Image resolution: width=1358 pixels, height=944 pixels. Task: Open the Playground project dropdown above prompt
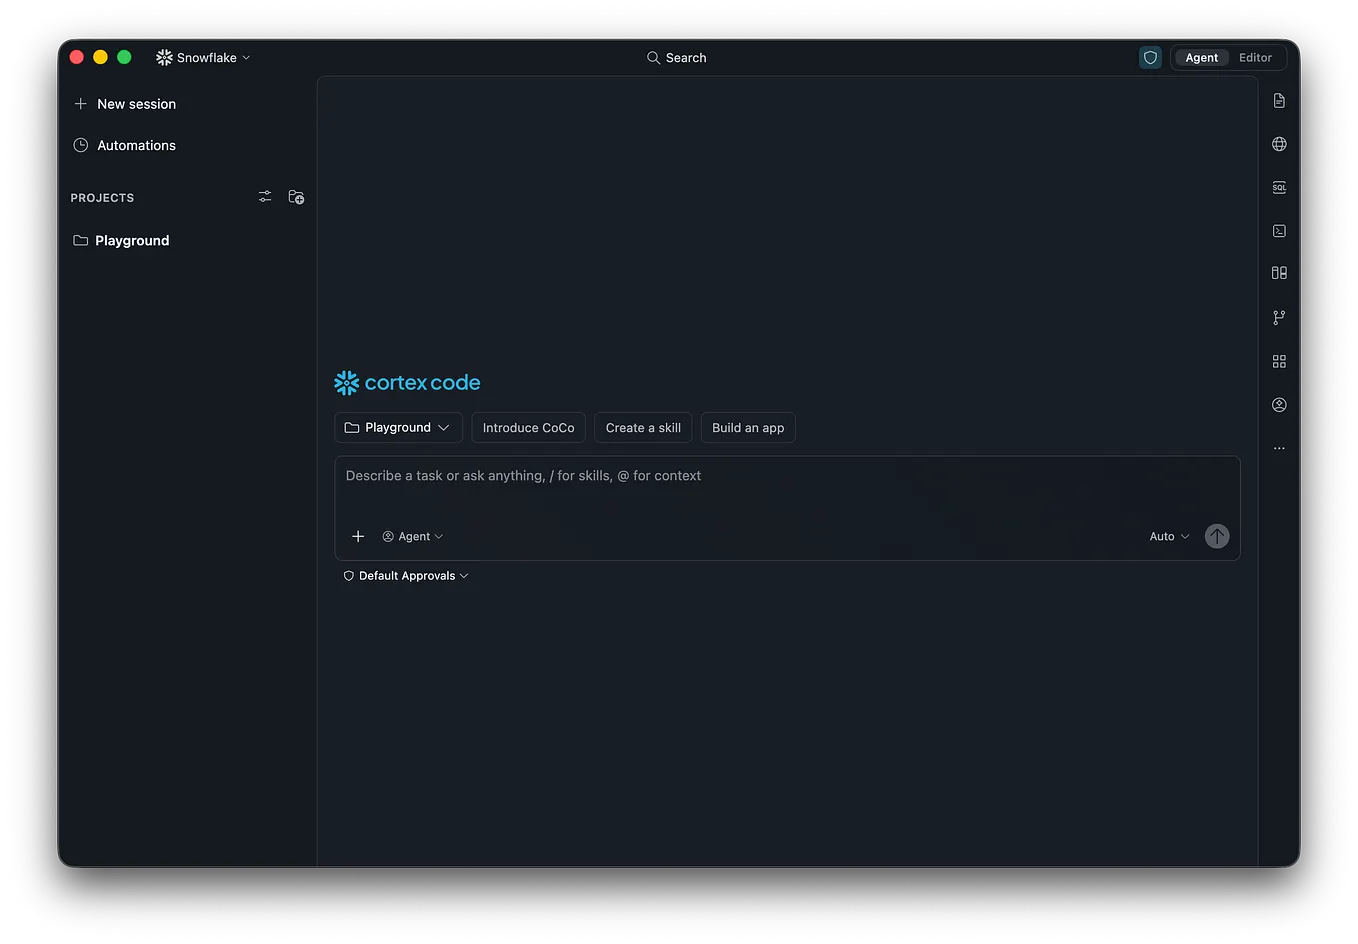tap(398, 428)
